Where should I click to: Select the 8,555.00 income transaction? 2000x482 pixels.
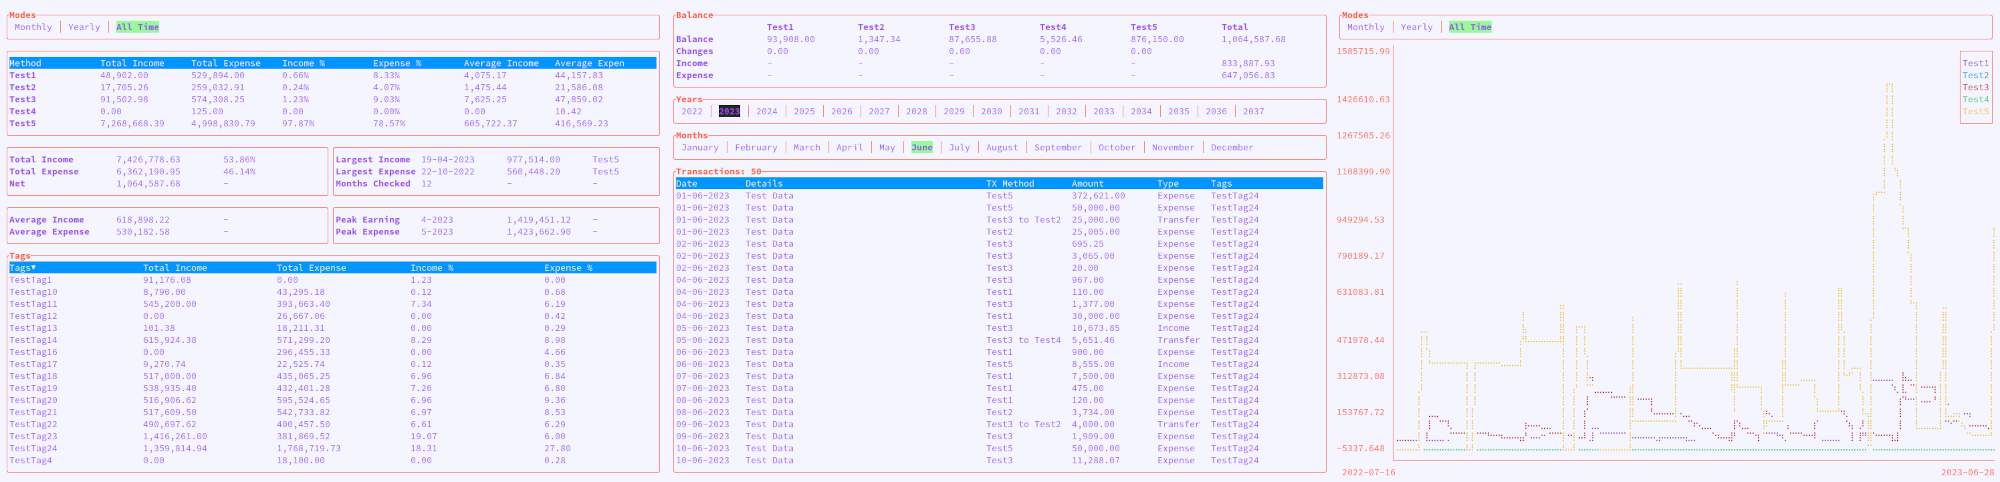998,364
